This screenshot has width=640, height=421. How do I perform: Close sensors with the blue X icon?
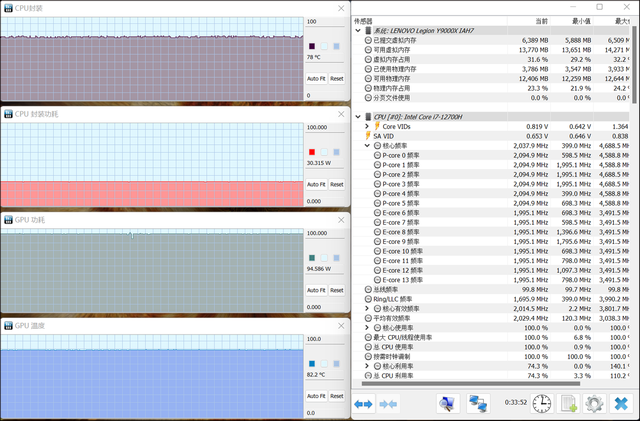click(621, 404)
